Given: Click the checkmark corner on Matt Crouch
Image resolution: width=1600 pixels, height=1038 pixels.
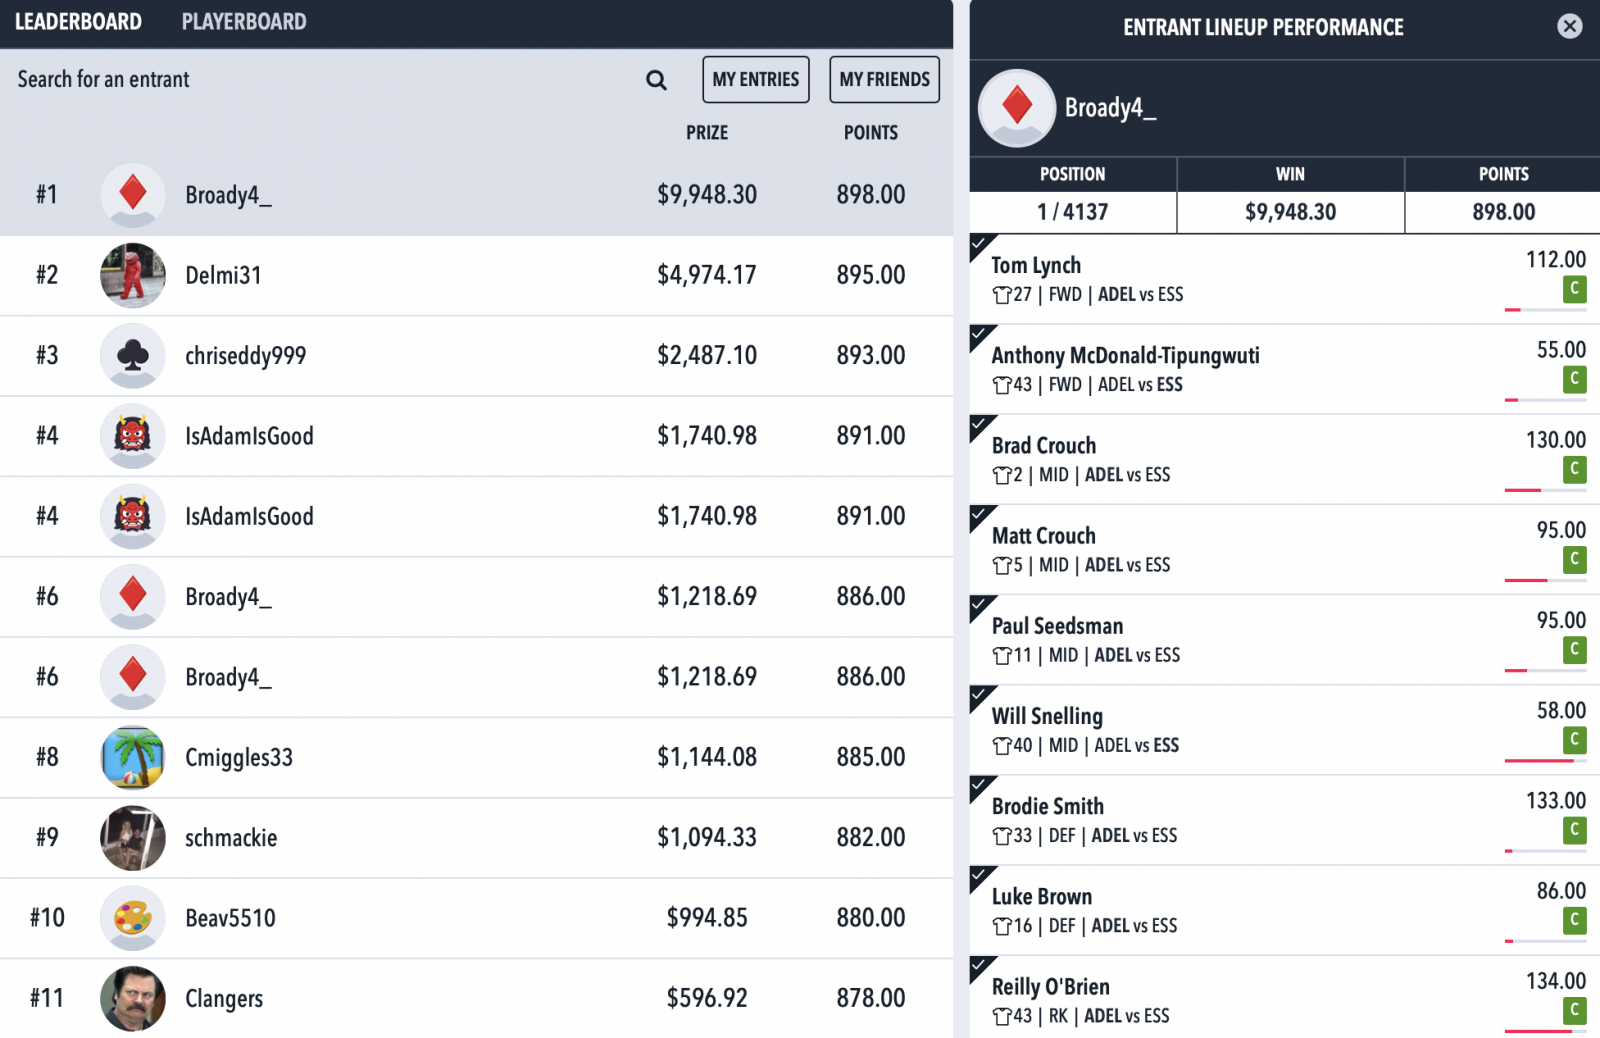Looking at the screenshot, I should click(x=980, y=515).
